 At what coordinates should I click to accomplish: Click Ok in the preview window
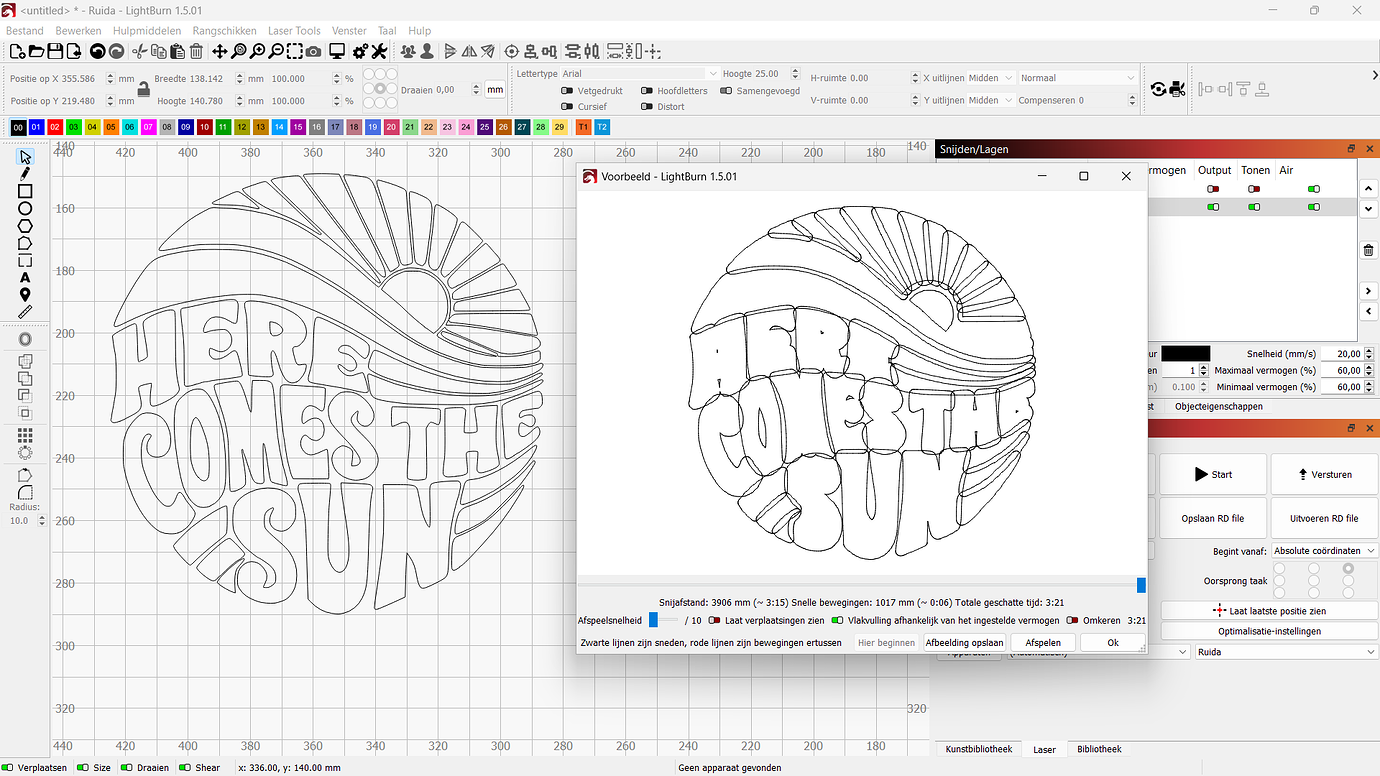click(1113, 643)
